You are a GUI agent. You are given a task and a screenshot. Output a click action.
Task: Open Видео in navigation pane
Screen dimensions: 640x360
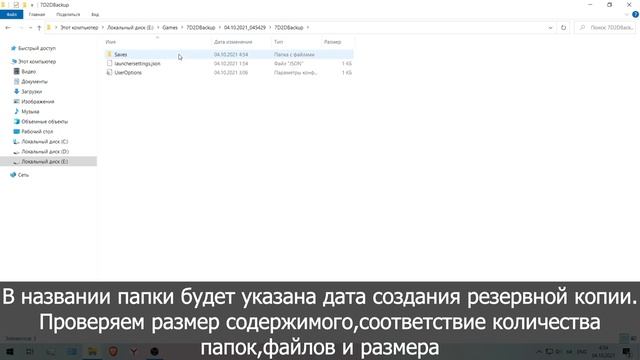click(x=29, y=71)
